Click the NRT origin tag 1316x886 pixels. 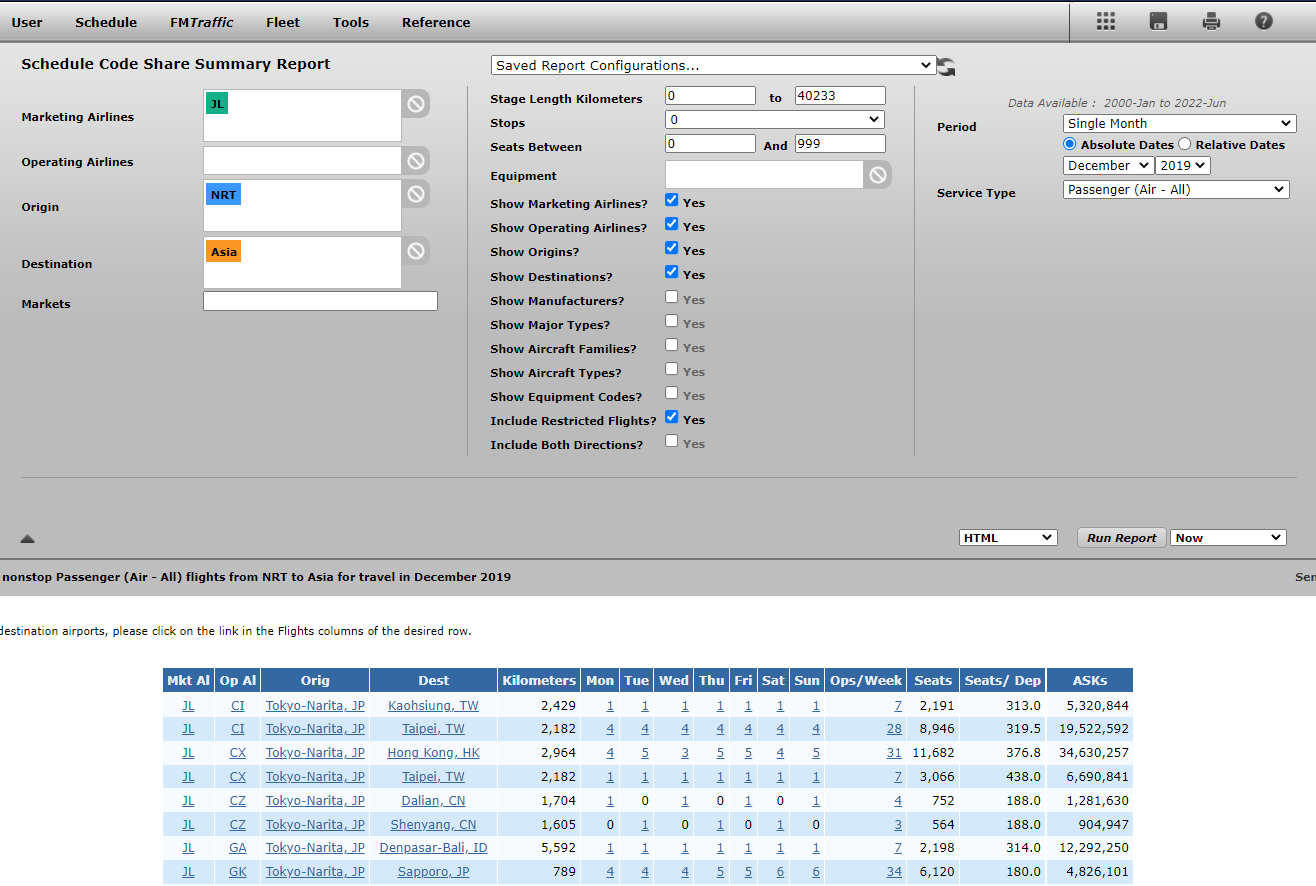(x=224, y=195)
